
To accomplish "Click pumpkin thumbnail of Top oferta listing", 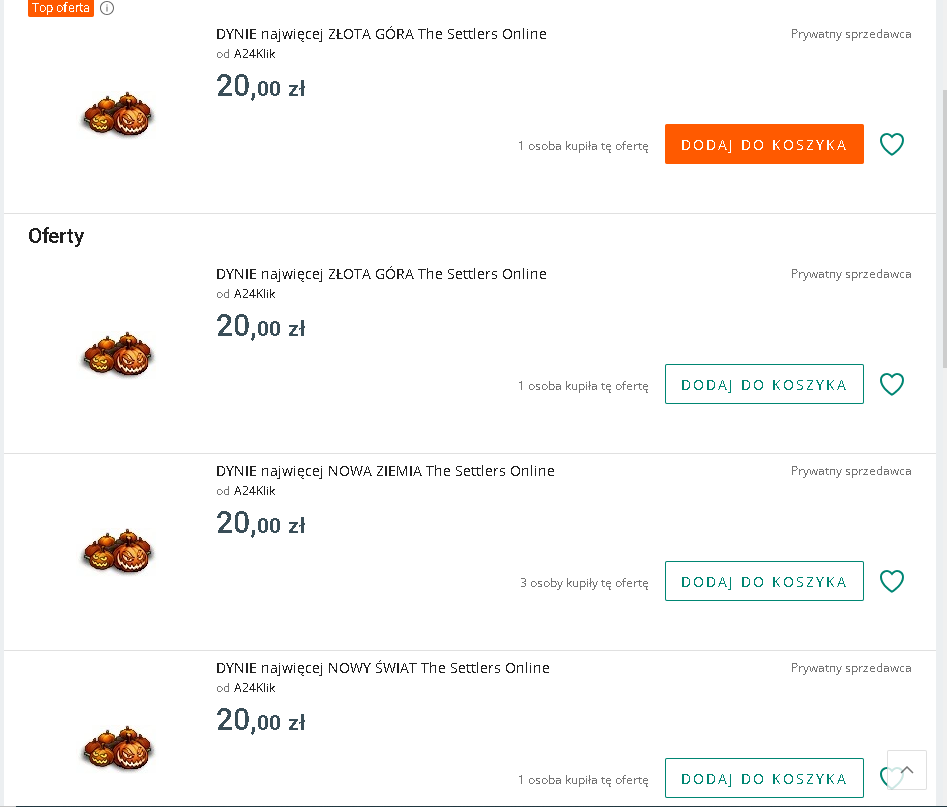I will (x=118, y=114).
